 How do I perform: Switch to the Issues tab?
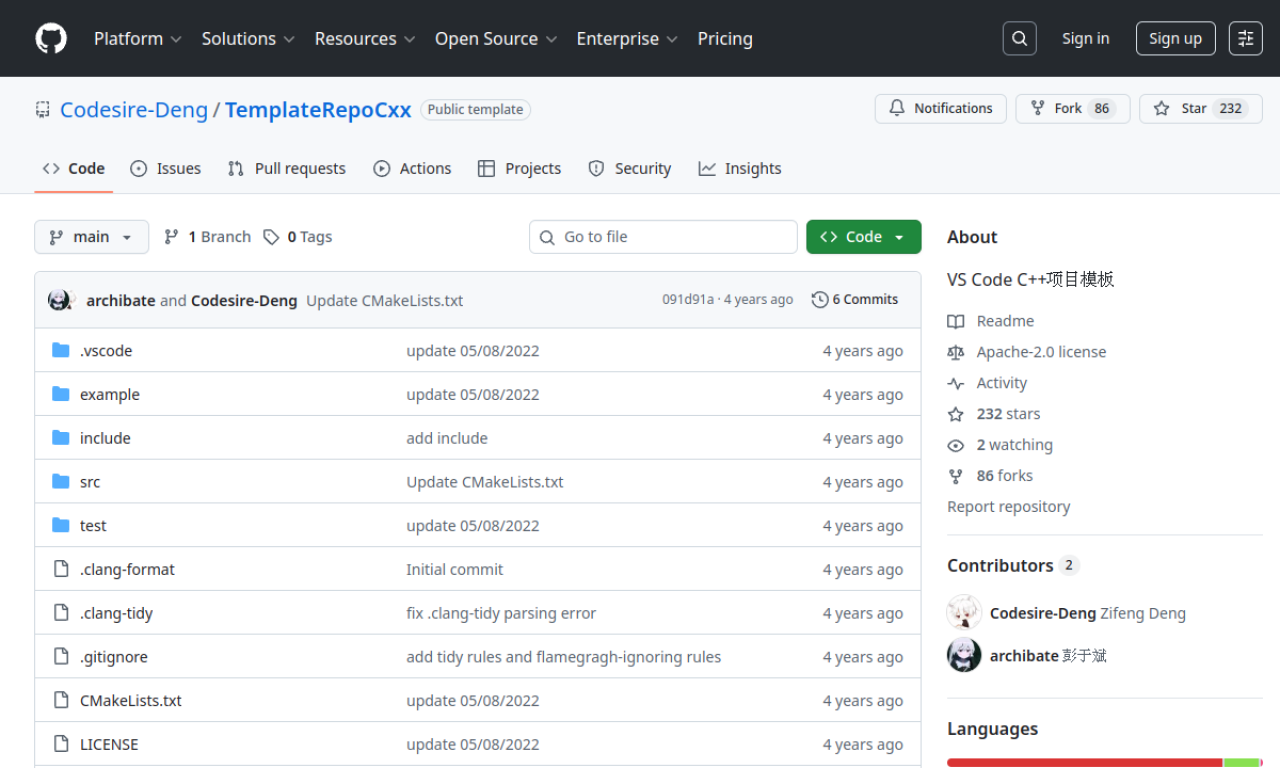click(166, 169)
